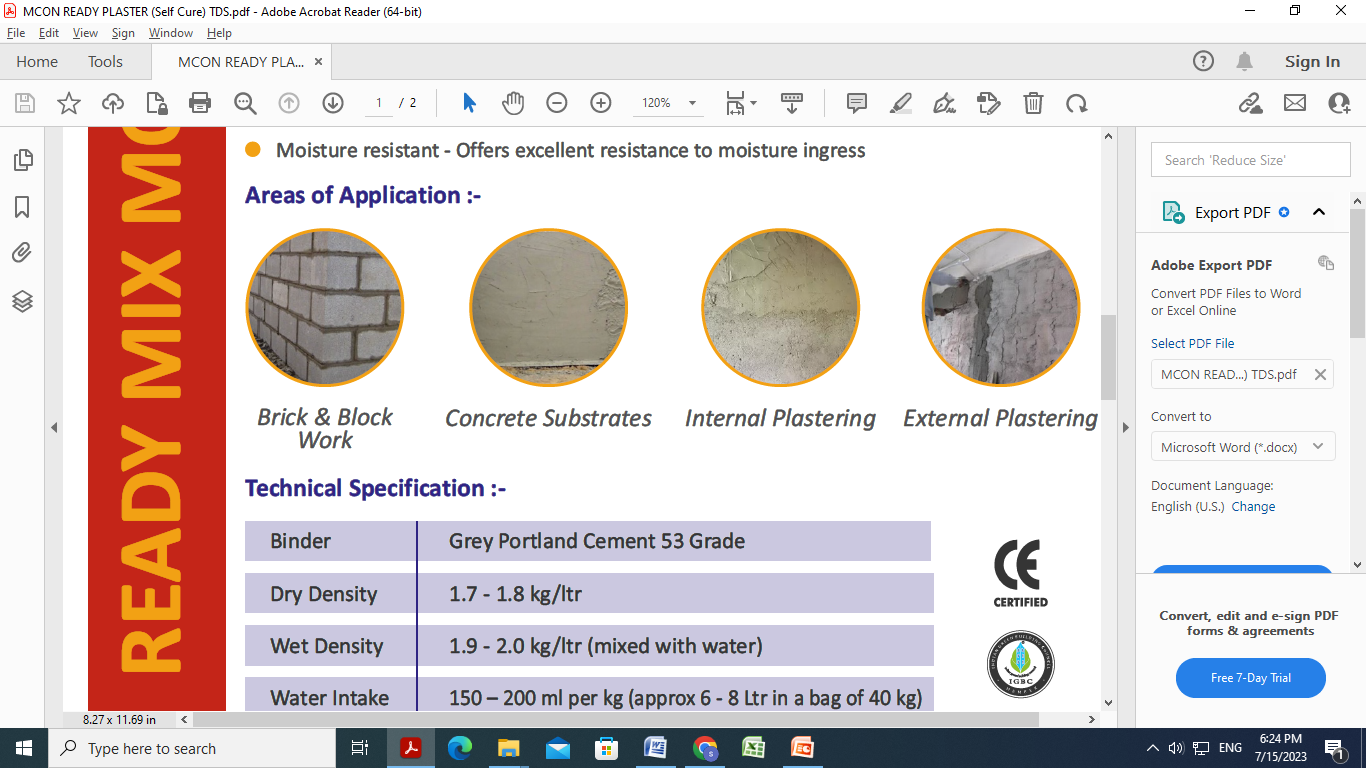Collapse the Export PDF section chevron
The width and height of the screenshot is (1366, 768).
click(1318, 212)
